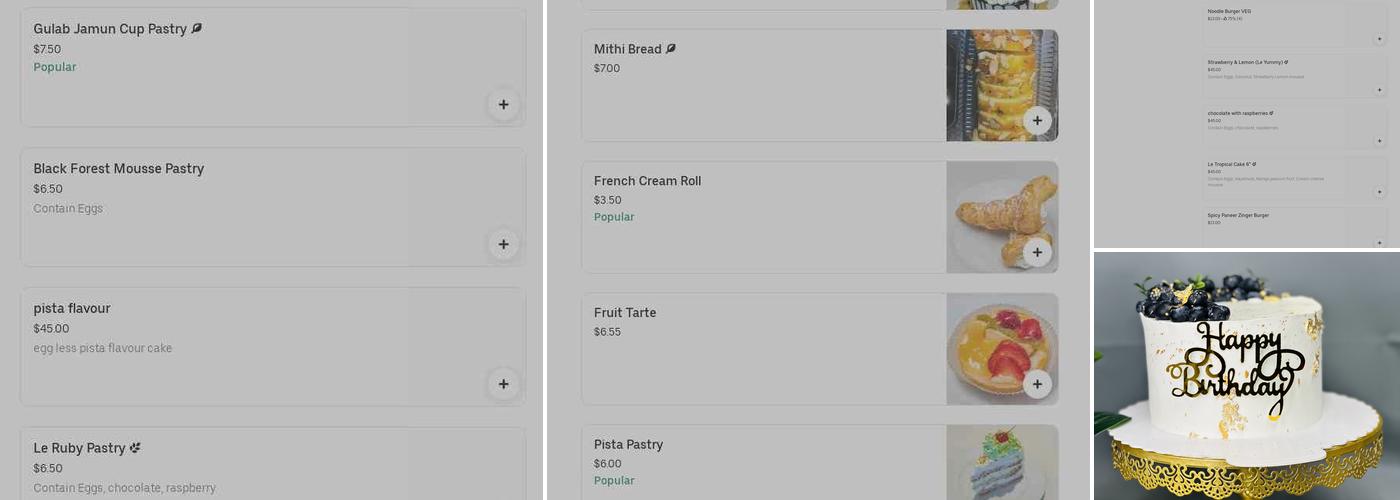
Task: Open the Happy Birthday cake photo
Action: coord(1246,376)
